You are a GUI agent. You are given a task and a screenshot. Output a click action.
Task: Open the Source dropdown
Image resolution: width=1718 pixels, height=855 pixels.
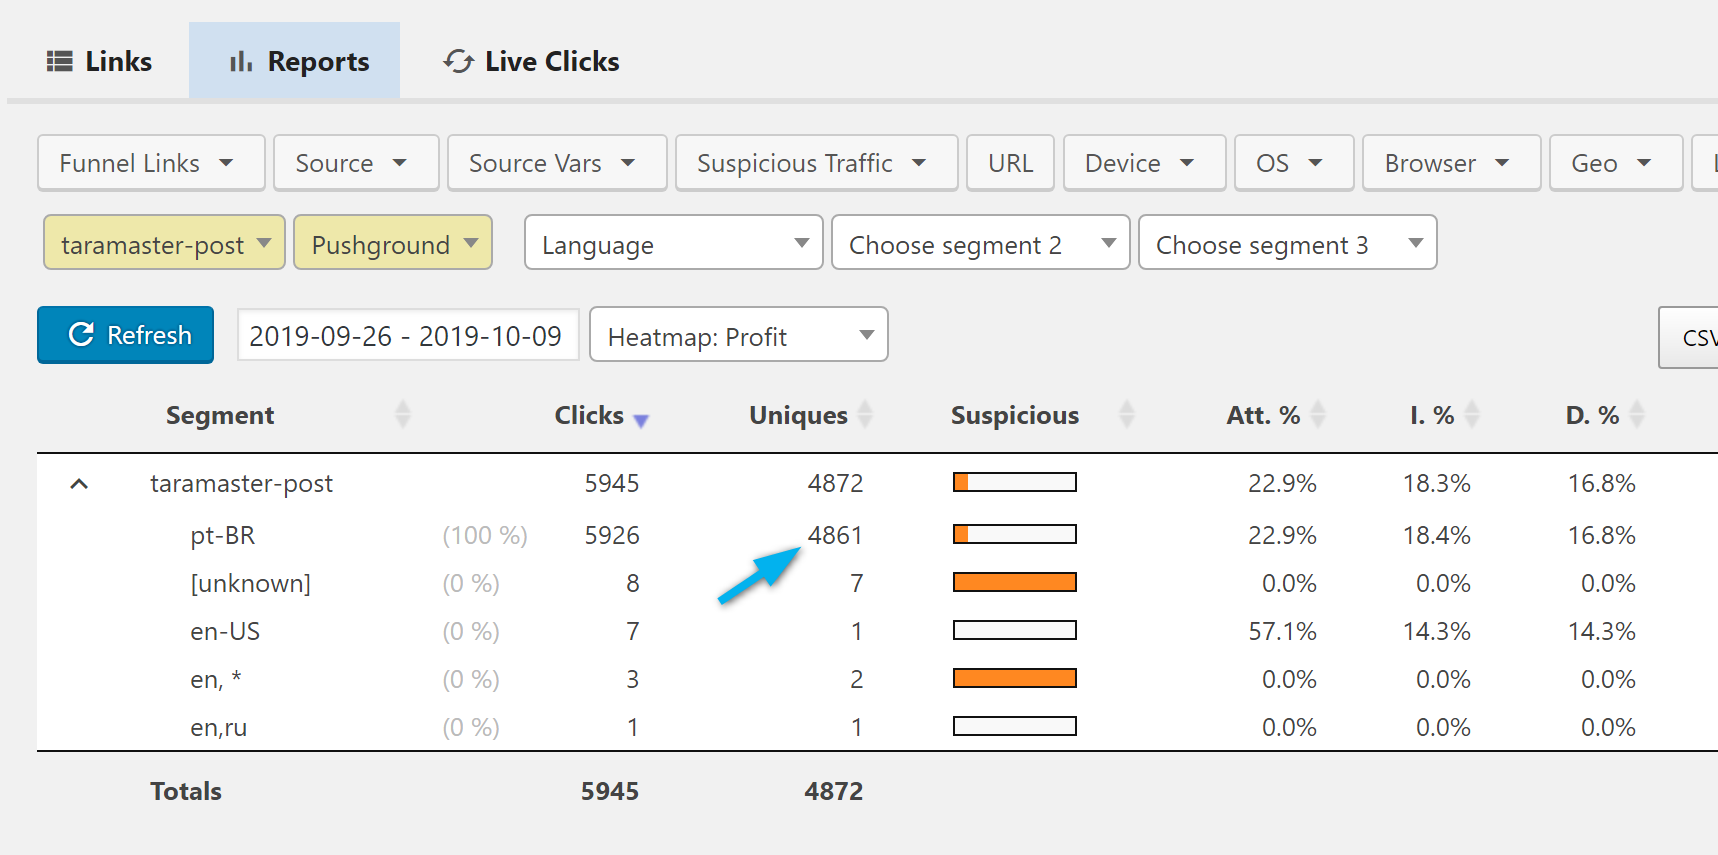pyautogui.click(x=356, y=163)
